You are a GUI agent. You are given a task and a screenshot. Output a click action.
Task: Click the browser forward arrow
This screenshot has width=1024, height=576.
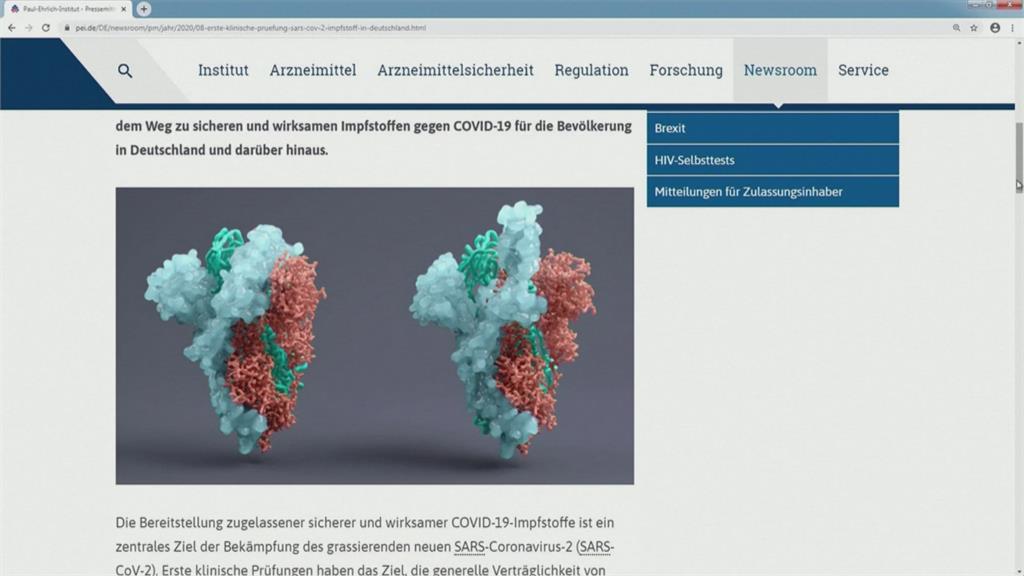point(29,28)
